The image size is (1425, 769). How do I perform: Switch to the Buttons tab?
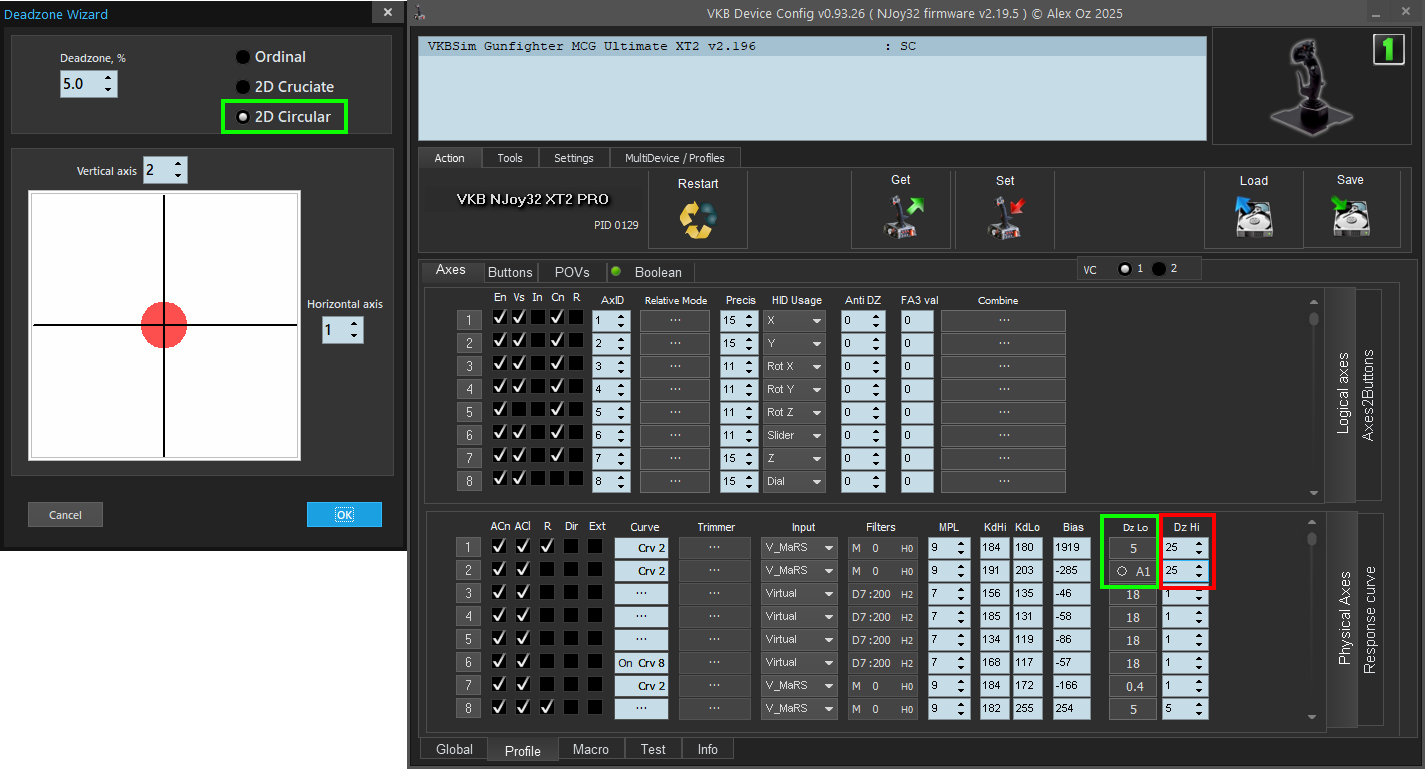click(510, 272)
